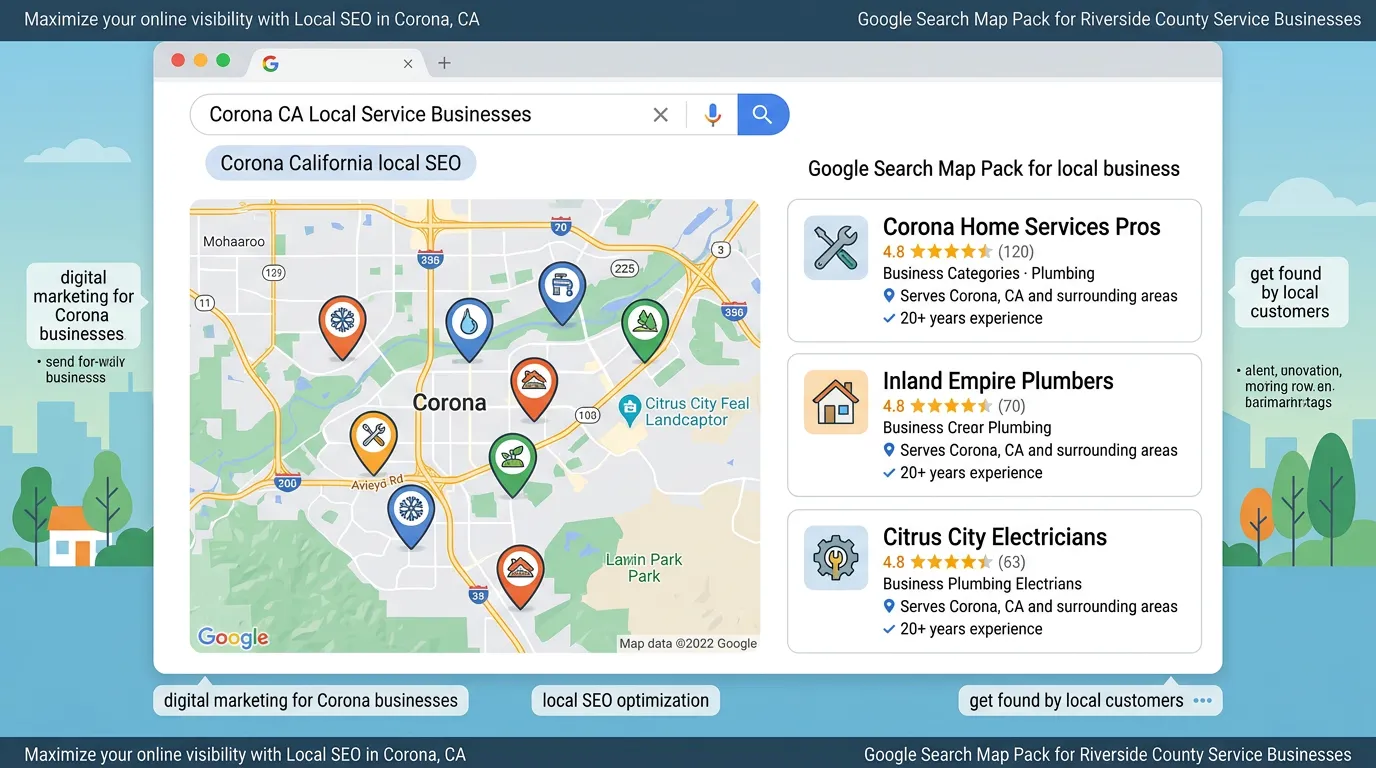Clear the search box with the X
Viewport: 1376px width, 768px height.
click(660, 115)
